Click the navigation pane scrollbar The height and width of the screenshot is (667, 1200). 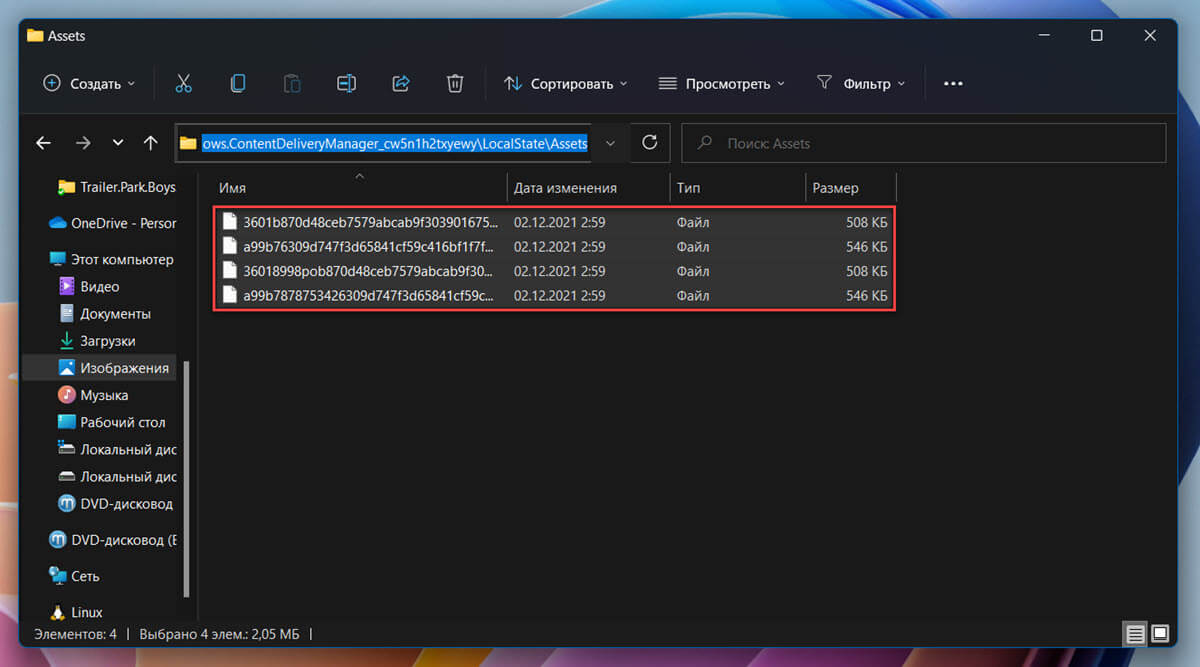(186, 478)
